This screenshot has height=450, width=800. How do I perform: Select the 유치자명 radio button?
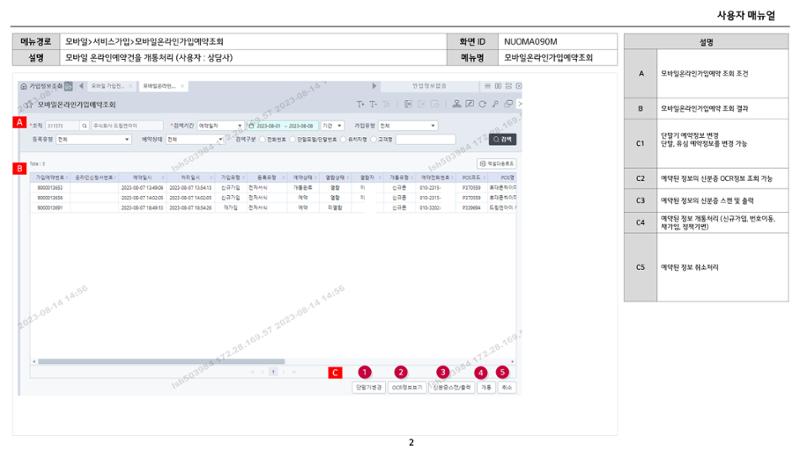click(x=343, y=139)
